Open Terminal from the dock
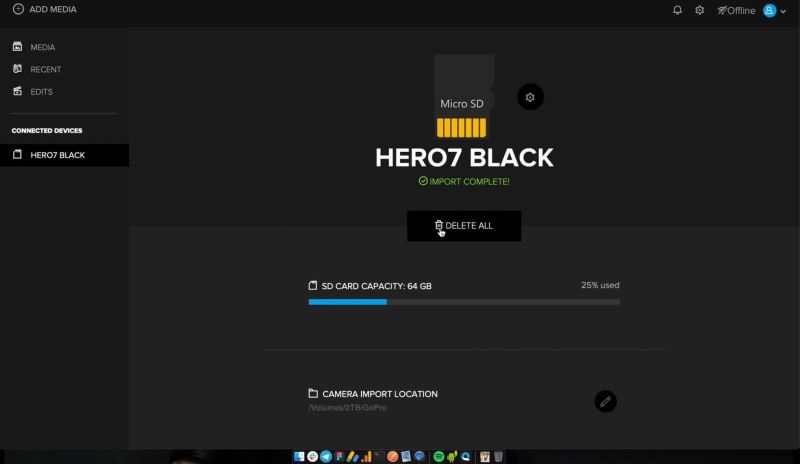 pyautogui.click(x=379, y=455)
